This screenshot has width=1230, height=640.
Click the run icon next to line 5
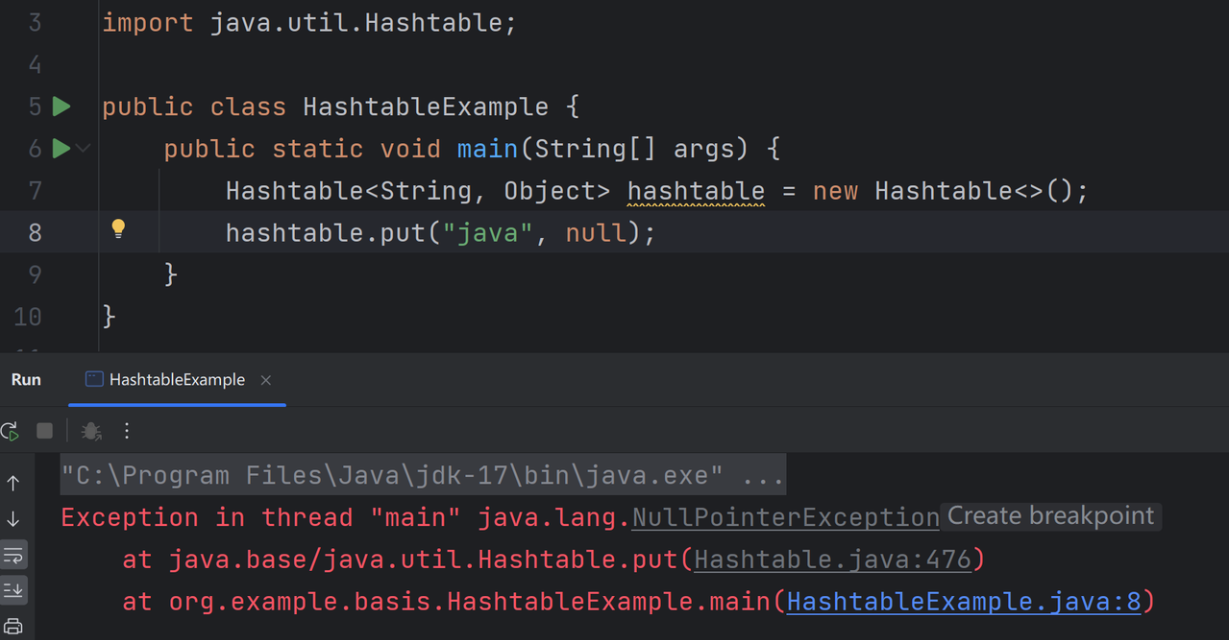pos(61,106)
